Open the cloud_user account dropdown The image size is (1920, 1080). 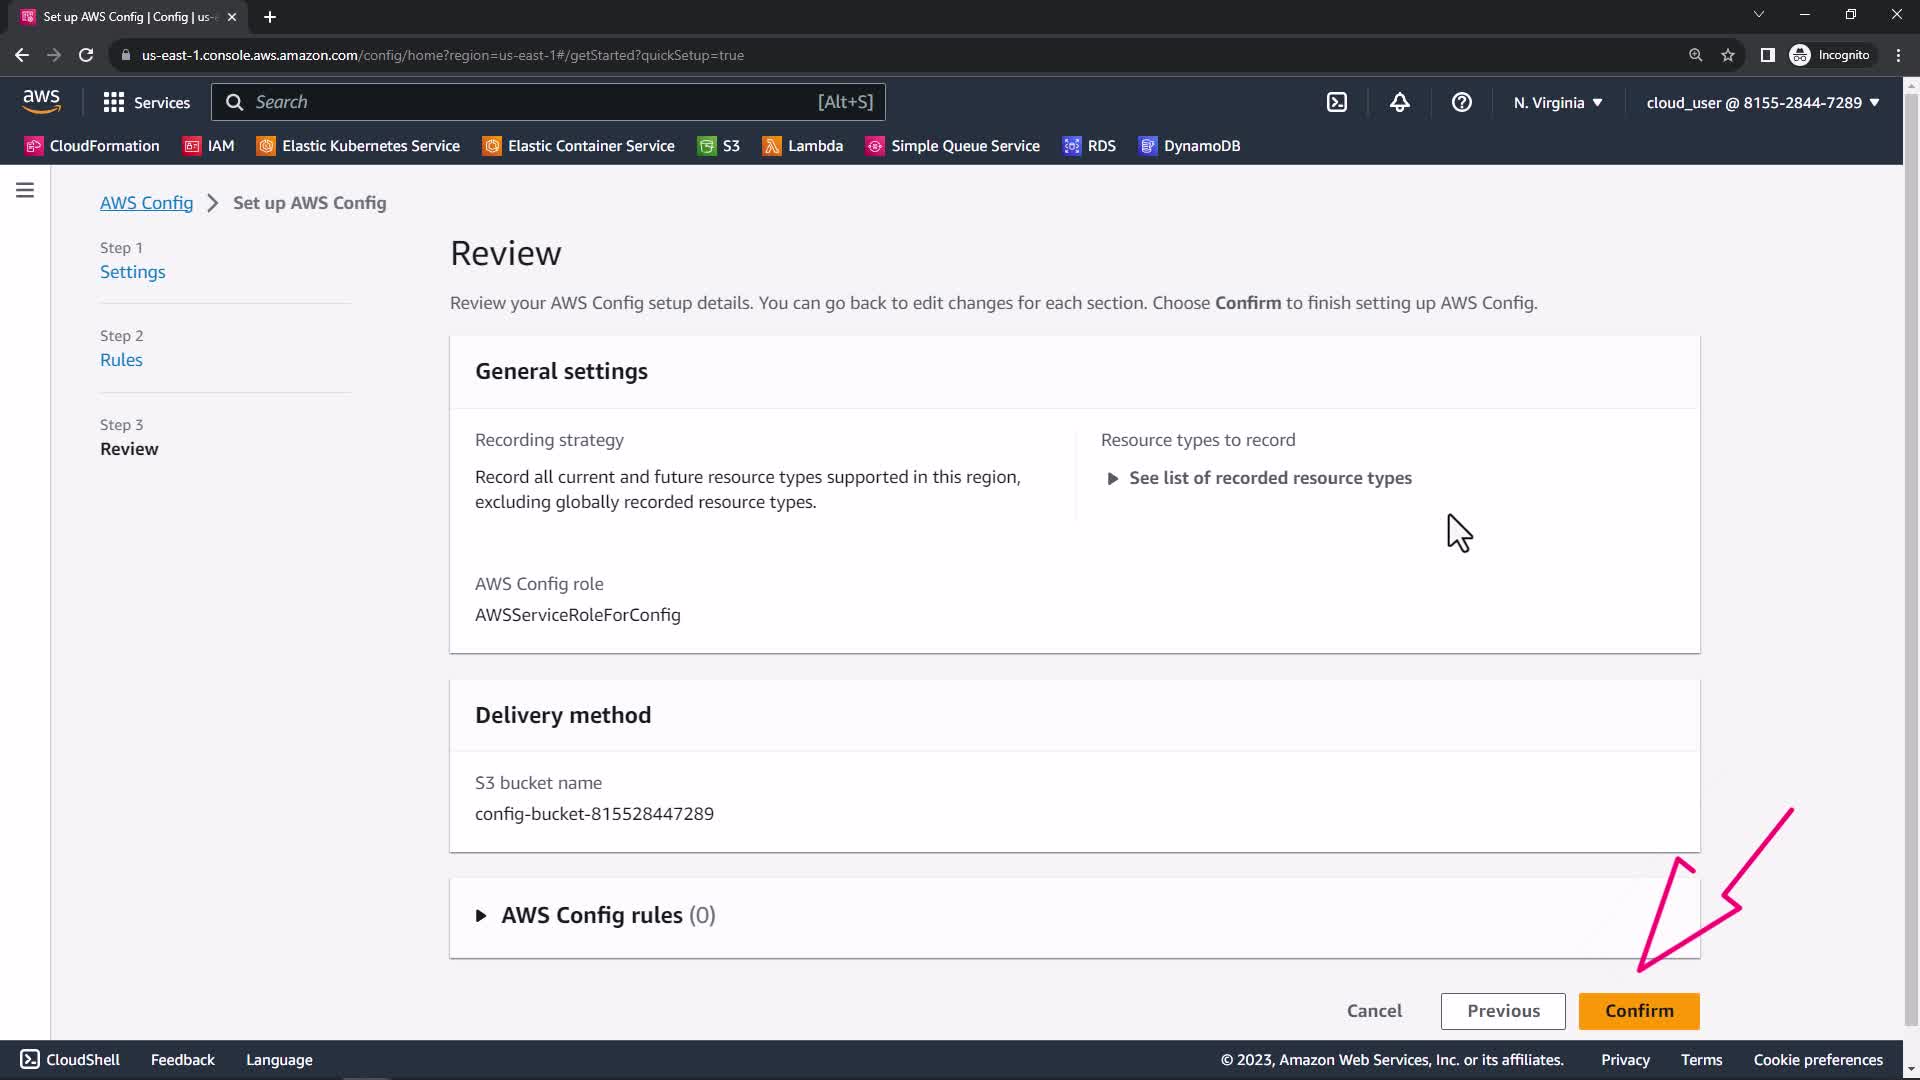[x=1762, y=102]
